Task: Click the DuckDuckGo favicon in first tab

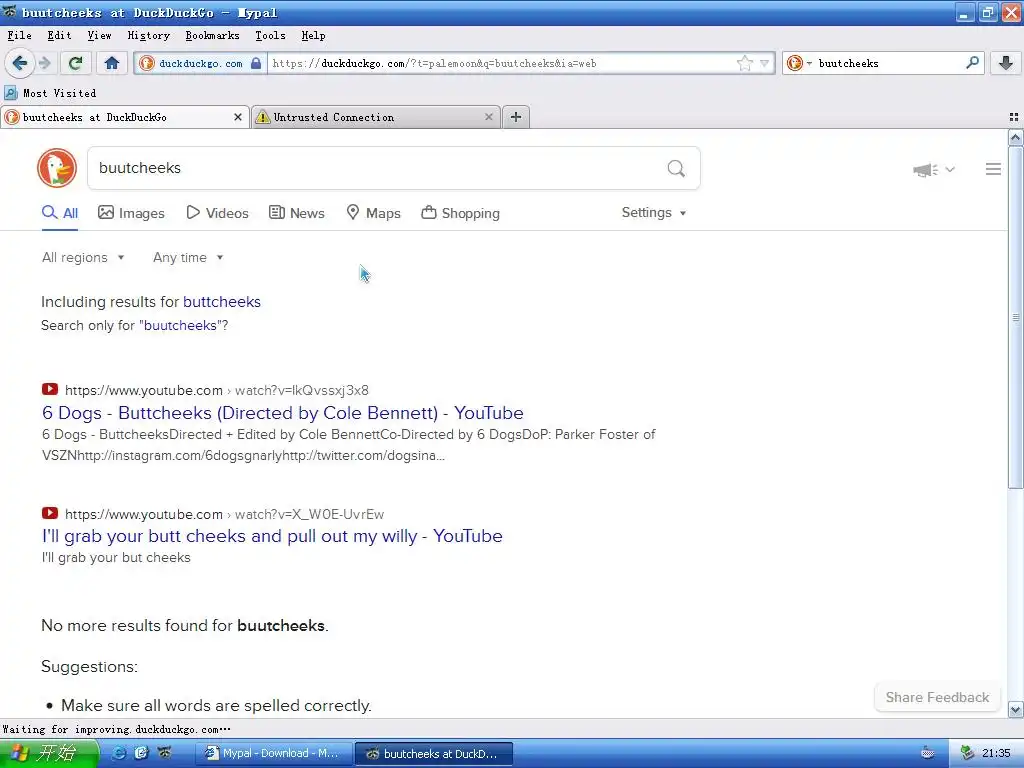Action: point(12,117)
